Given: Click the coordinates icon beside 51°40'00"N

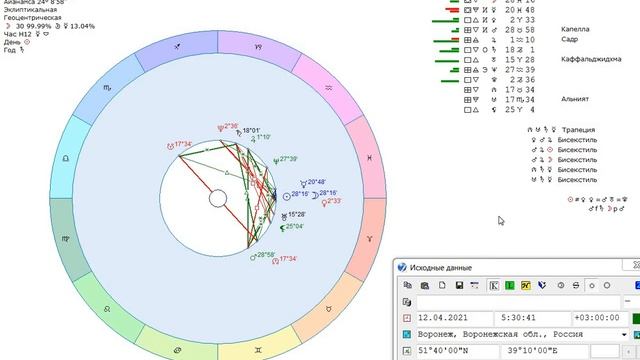Looking at the screenshot, I should point(407,351).
